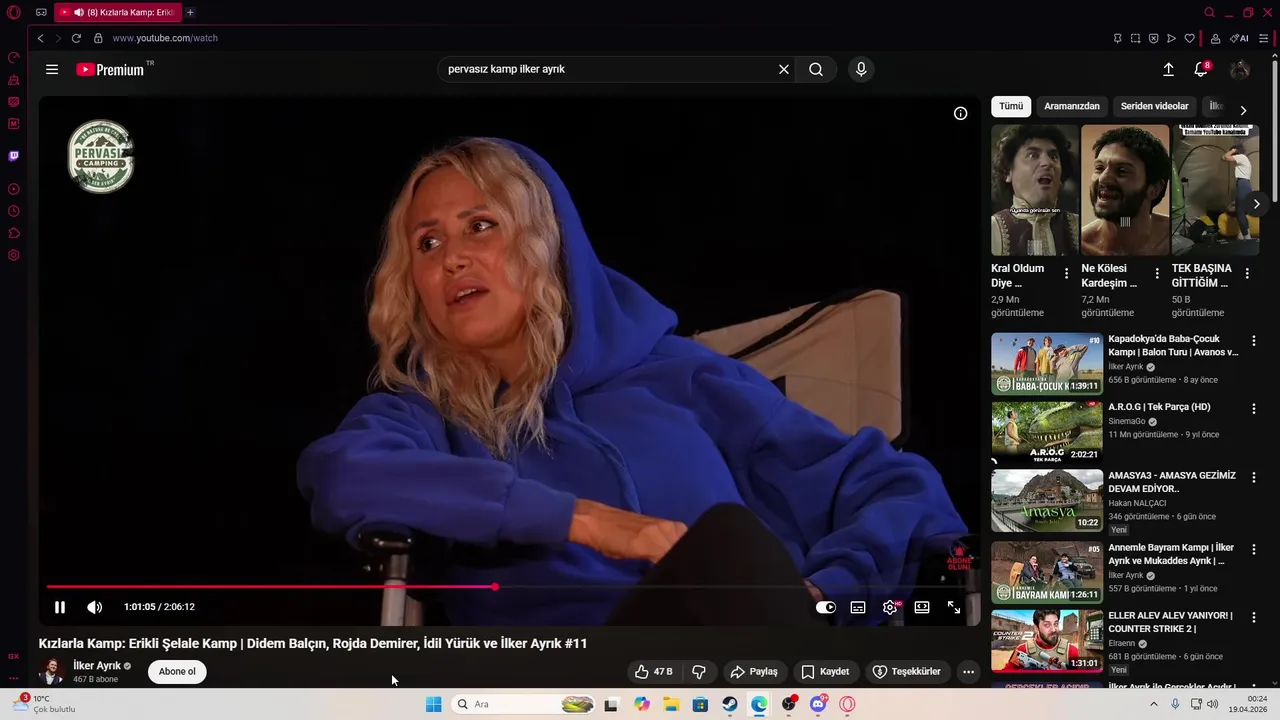Open the browser AI assistant button
Image resolution: width=1280 pixels, height=720 pixels.
pyautogui.click(x=1240, y=38)
